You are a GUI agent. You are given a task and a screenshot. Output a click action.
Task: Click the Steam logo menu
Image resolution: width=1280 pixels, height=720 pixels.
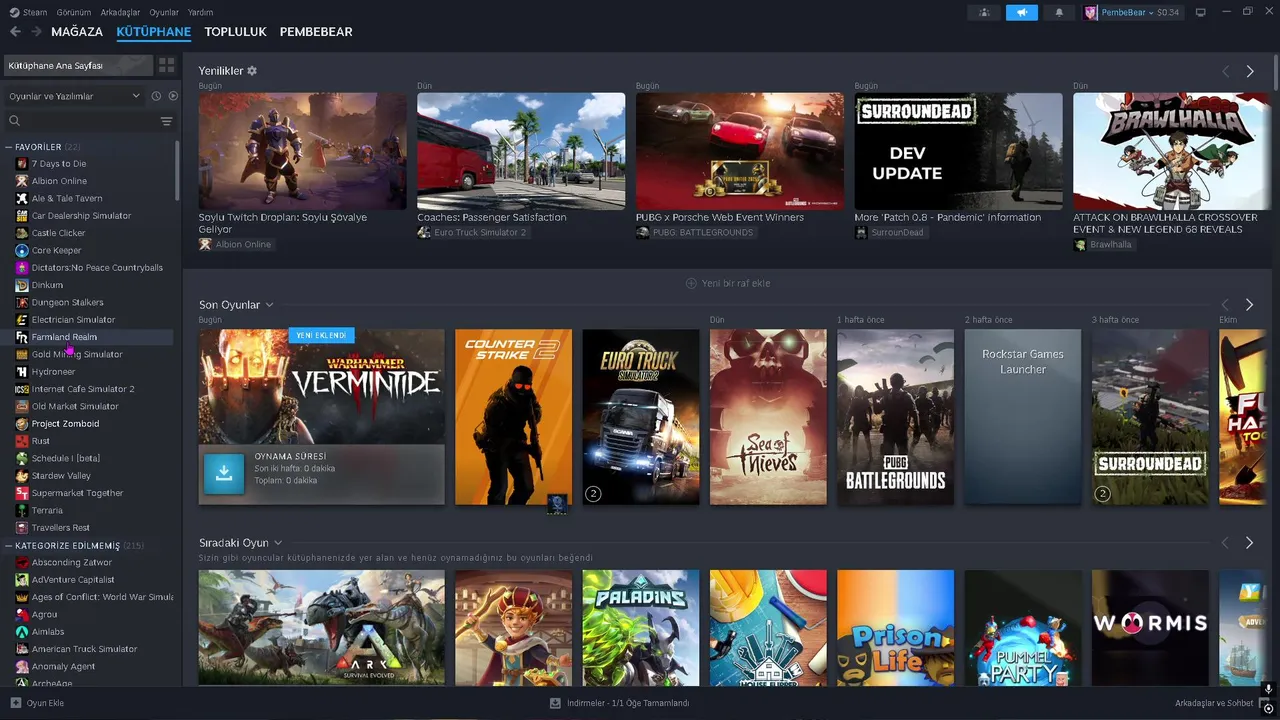28,12
